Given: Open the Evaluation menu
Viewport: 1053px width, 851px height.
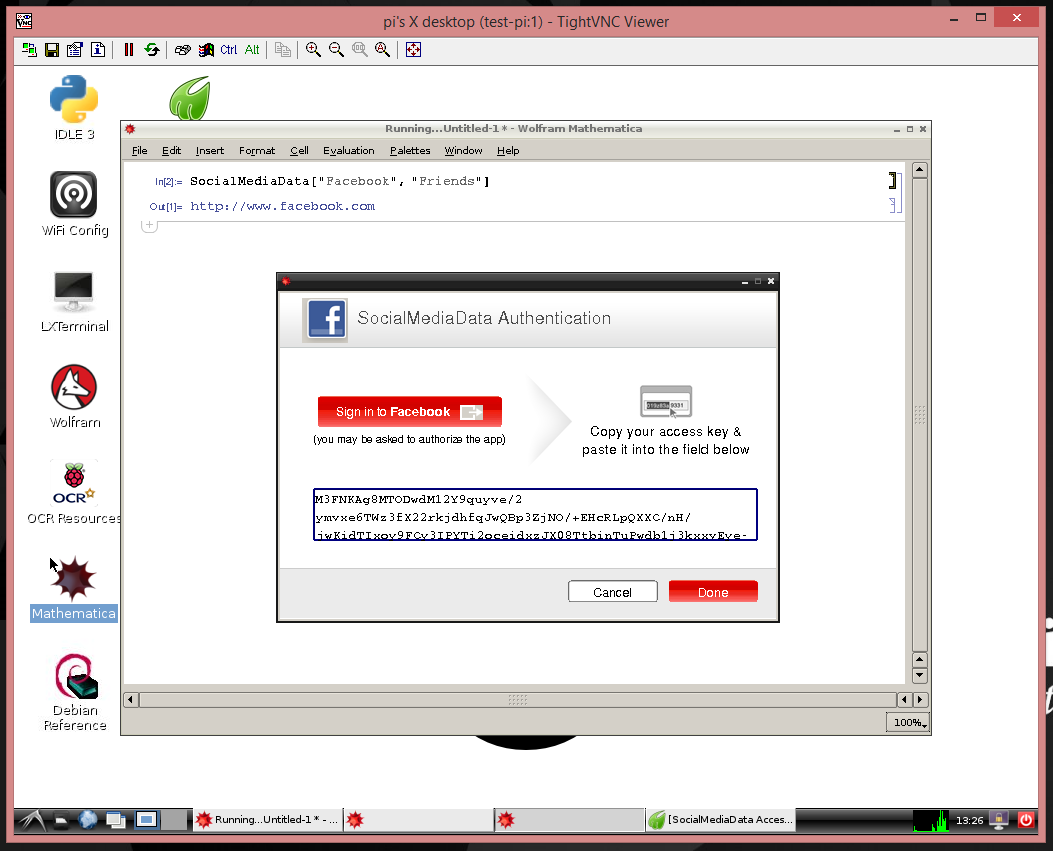Looking at the screenshot, I should 349,150.
